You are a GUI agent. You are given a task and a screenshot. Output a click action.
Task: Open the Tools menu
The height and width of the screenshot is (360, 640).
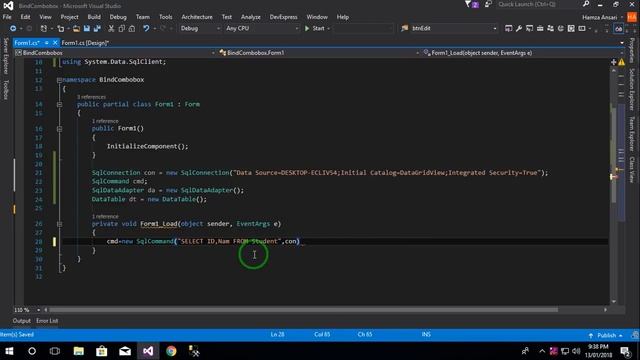click(x=166, y=17)
